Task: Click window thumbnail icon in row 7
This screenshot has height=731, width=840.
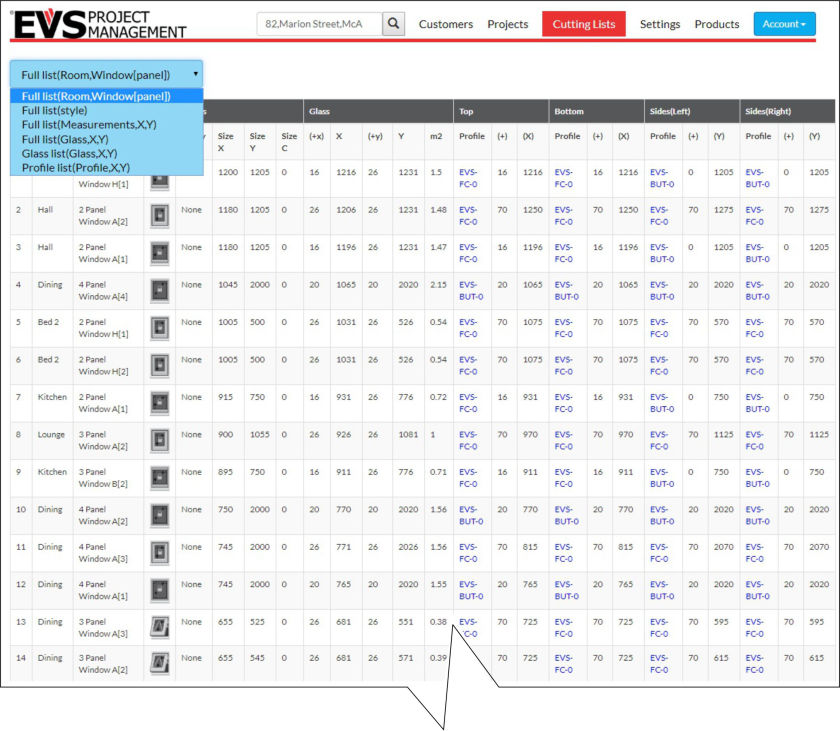Action: pyautogui.click(x=159, y=403)
